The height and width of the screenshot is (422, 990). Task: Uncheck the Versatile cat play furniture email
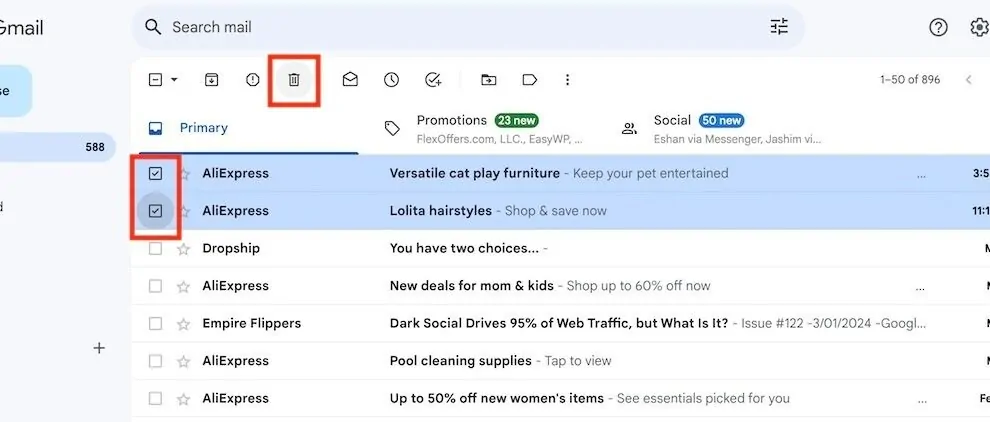point(155,174)
